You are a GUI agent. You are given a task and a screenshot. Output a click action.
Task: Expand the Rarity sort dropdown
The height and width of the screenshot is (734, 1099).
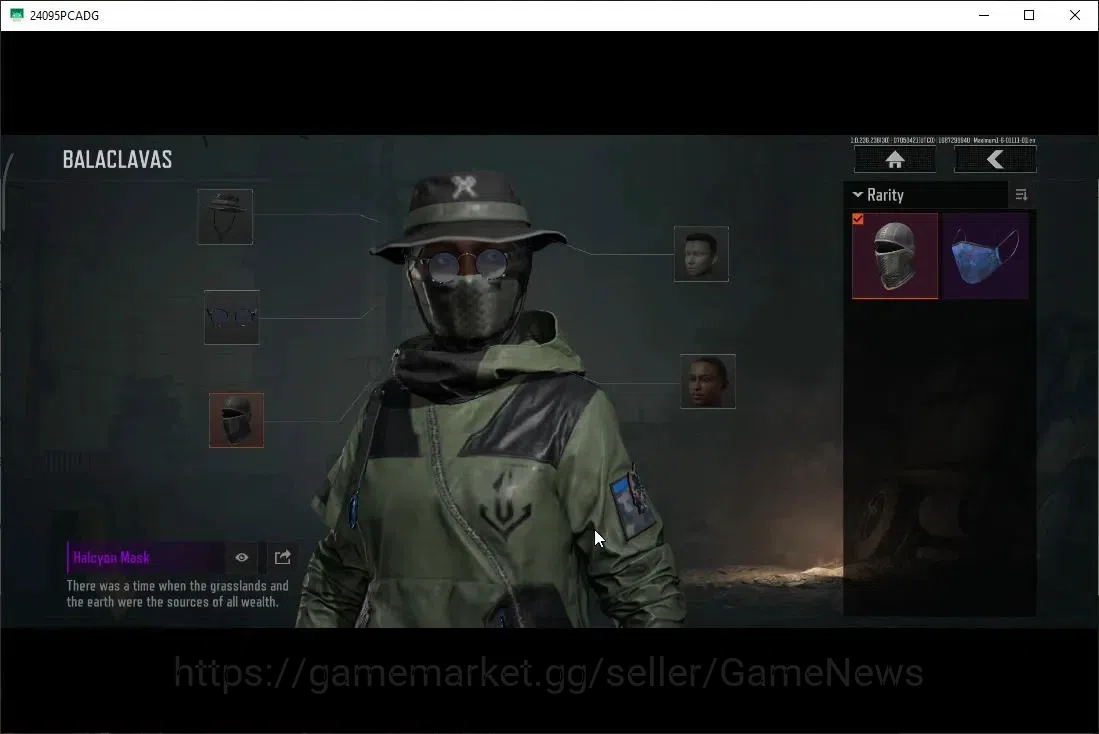[925, 195]
